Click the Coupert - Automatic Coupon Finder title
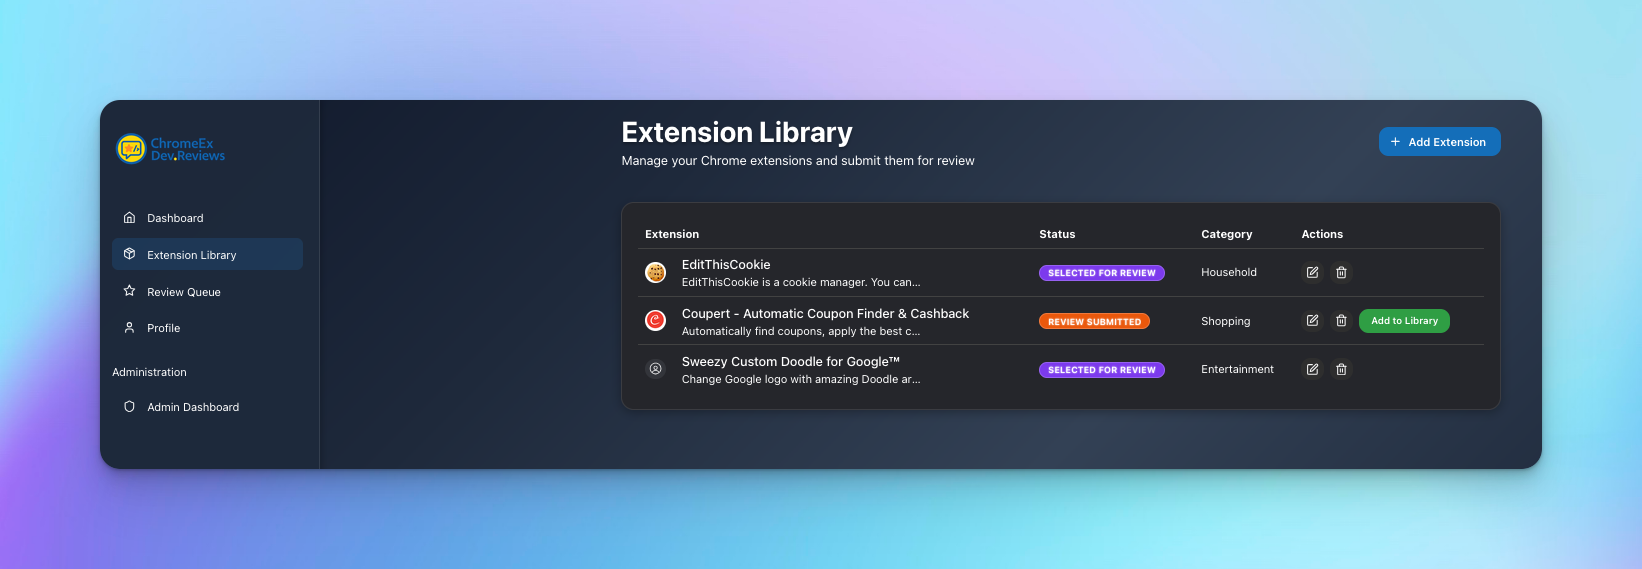Image resolution: width=1642 pixels, height=569 pixels. click(x=825, y=313)
